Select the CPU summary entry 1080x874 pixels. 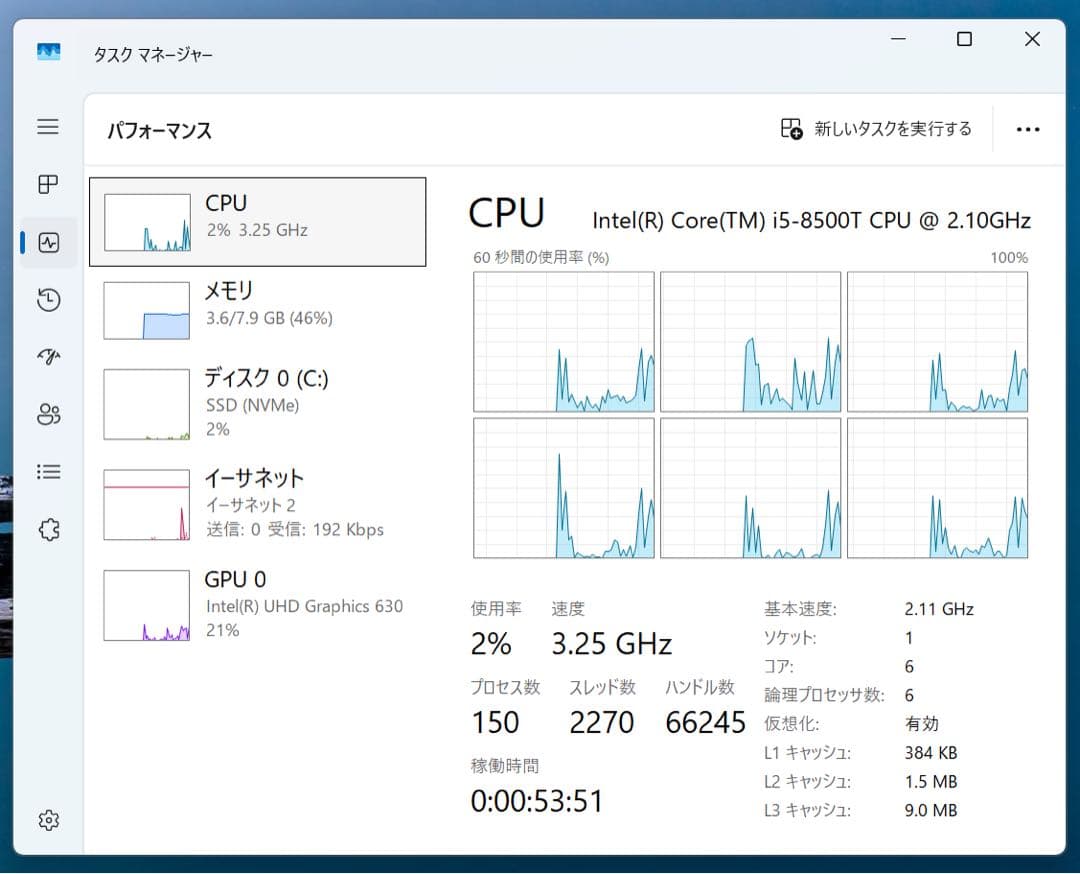pyautogui.click(x=258, y=221)
